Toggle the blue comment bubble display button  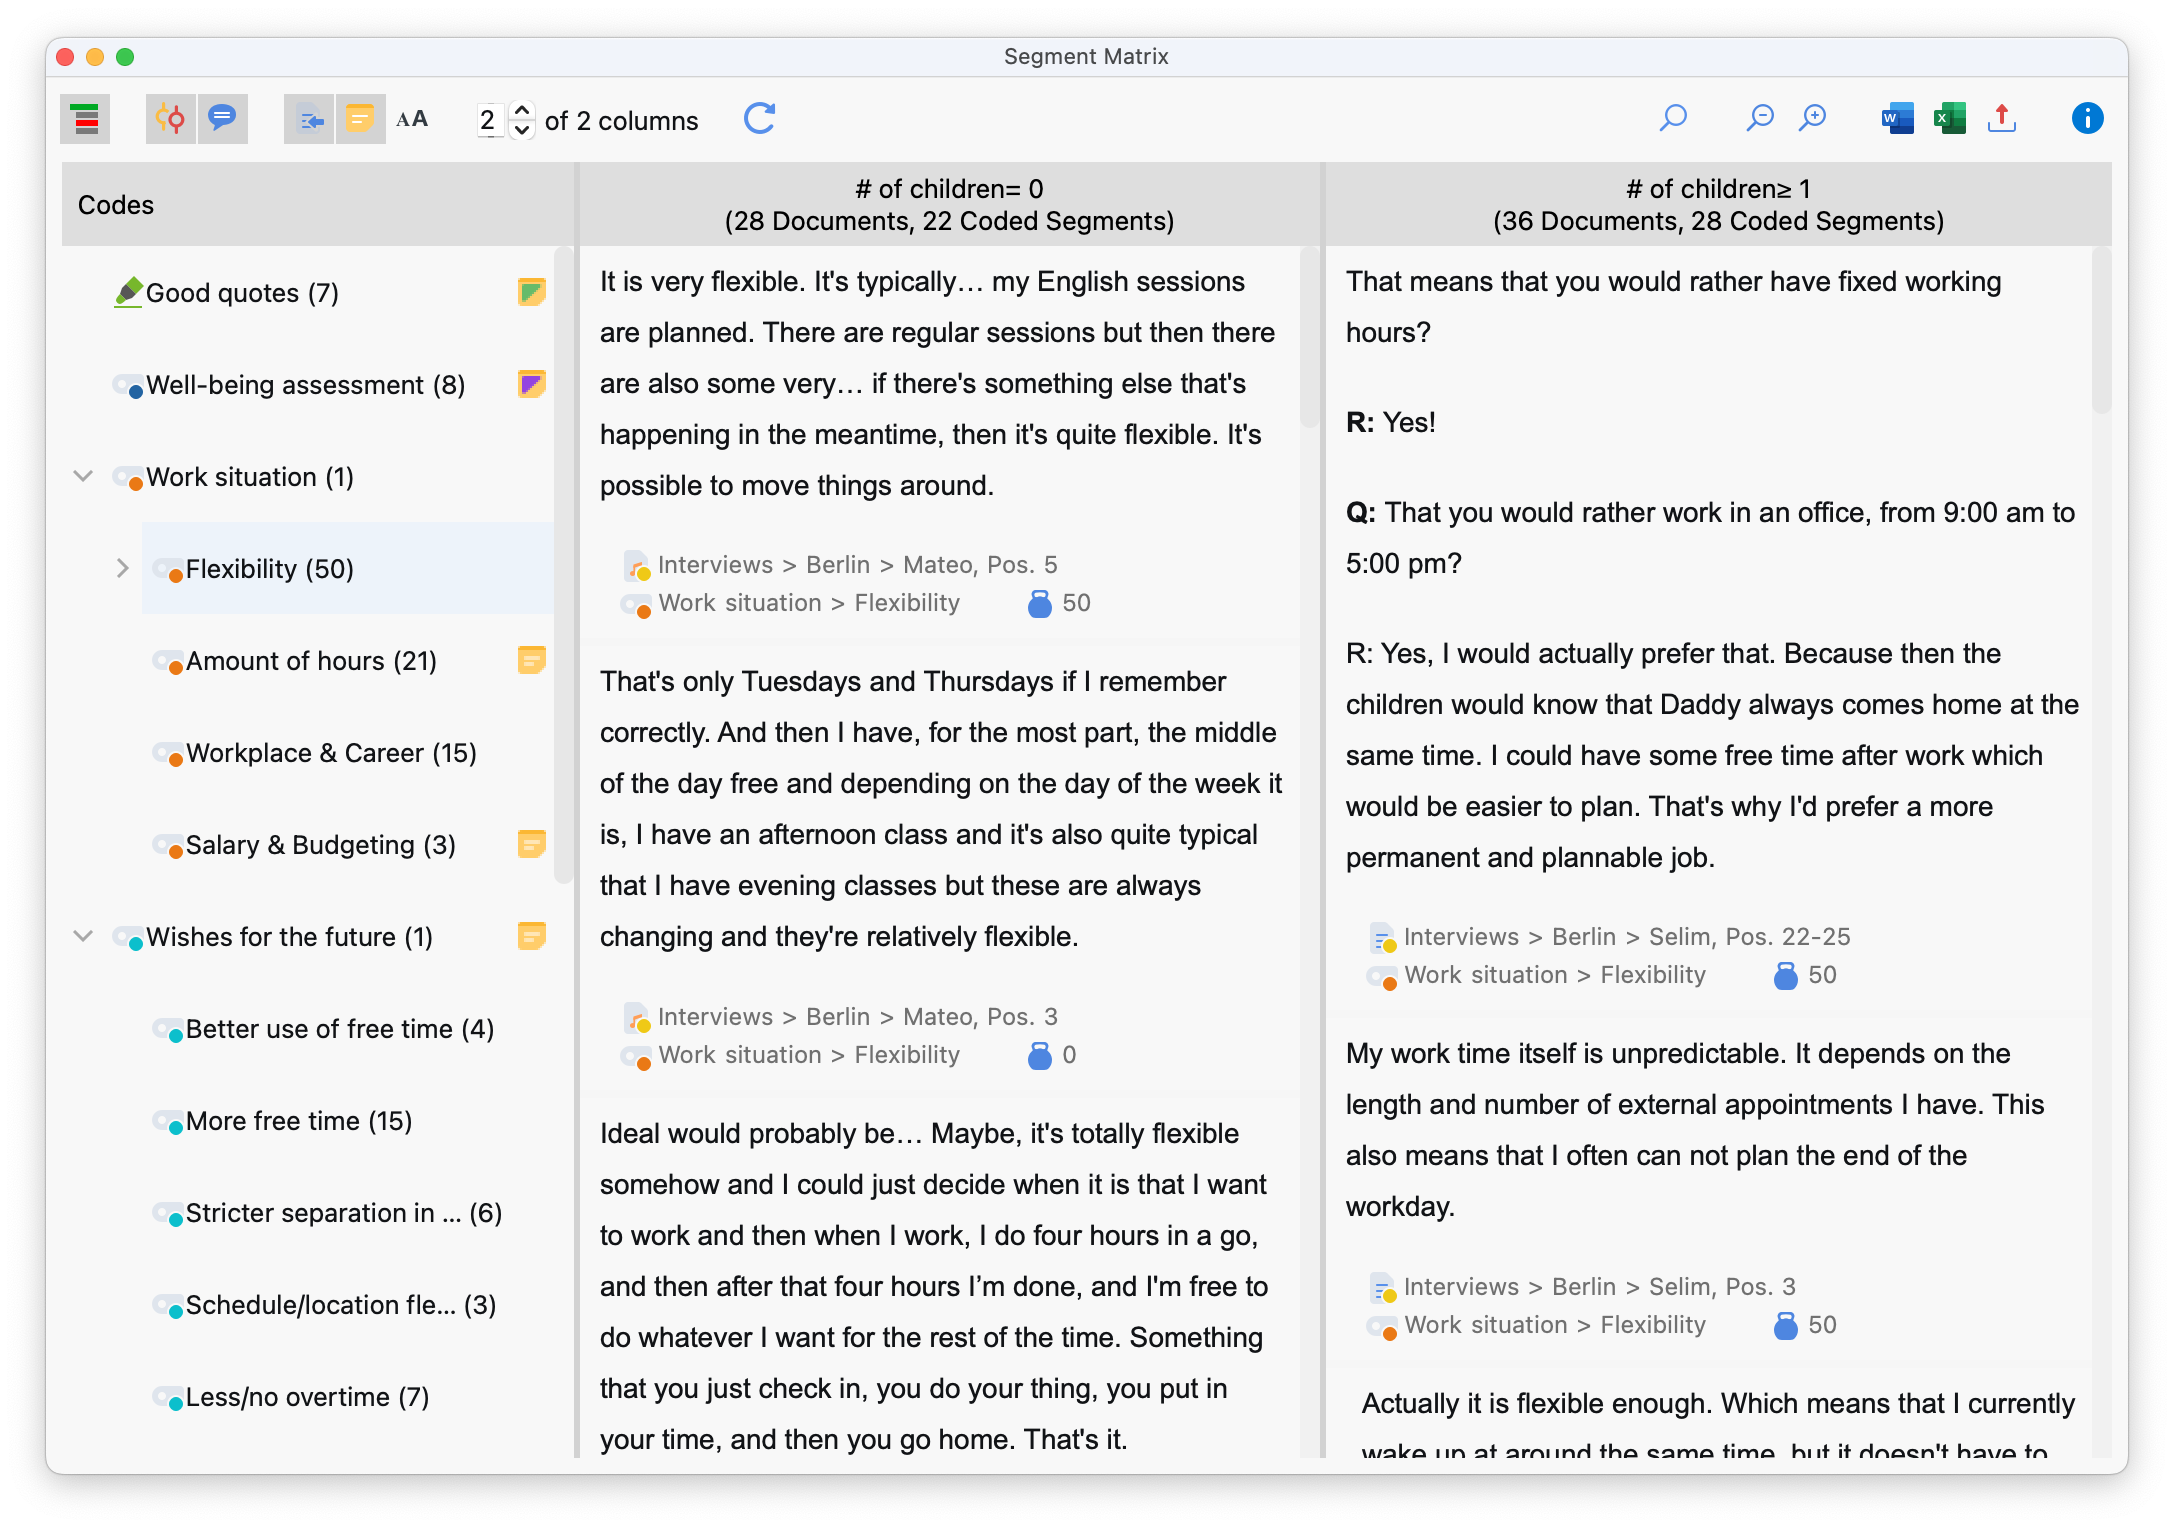point(222,120)
